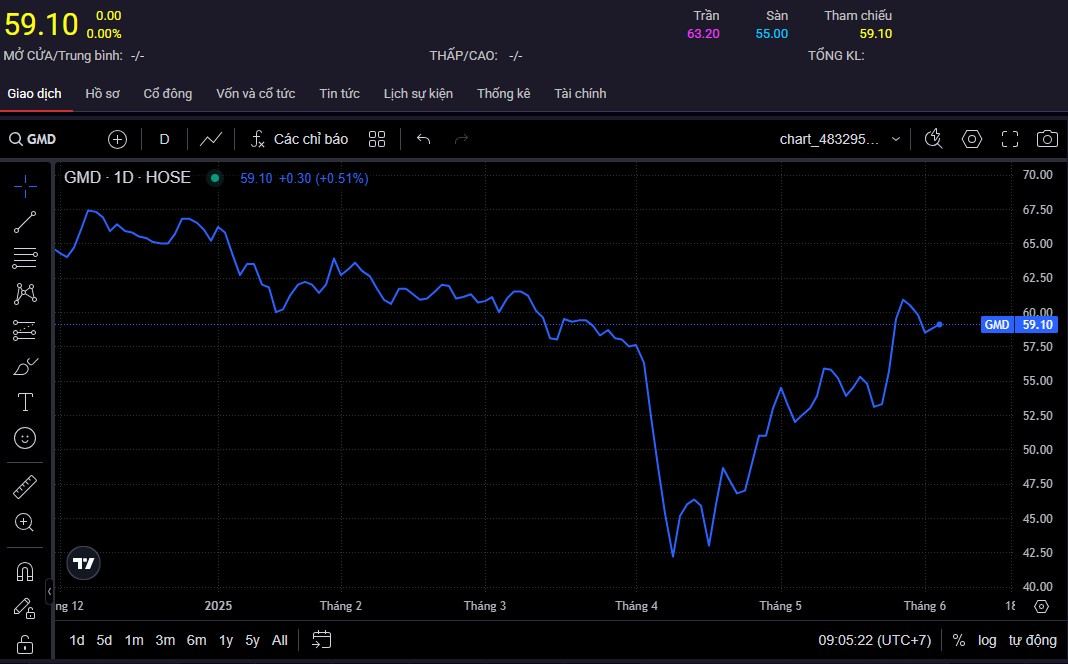Screen dimensions: 1068x664
Task: Toggle percentage scale % button
Action: (x=959, y=640)
